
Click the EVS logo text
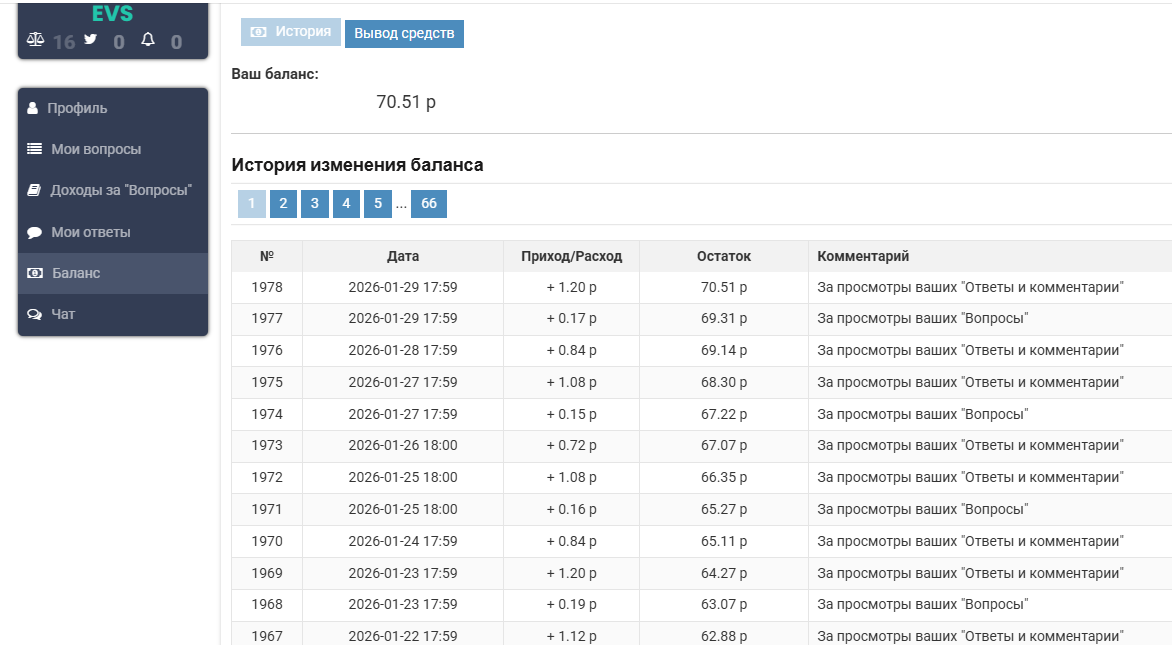pos(113,13)
